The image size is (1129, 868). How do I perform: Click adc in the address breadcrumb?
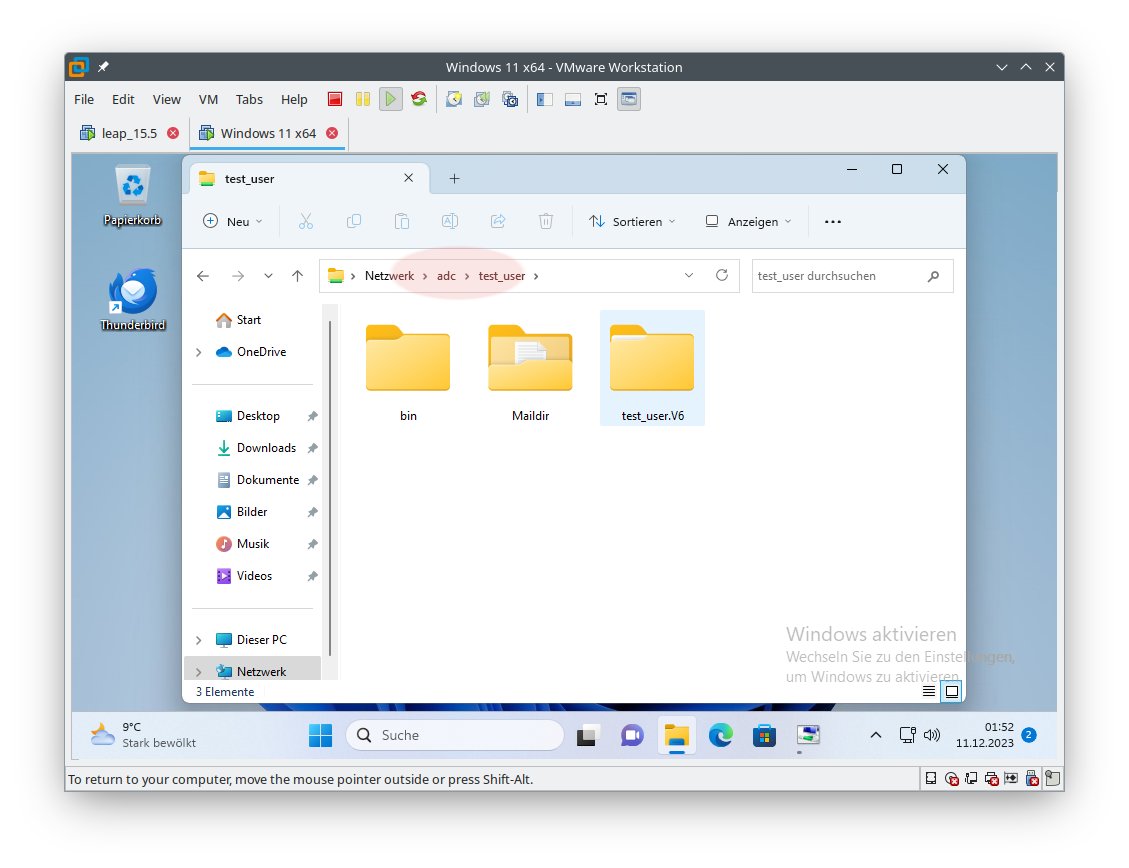pos(446,276)
